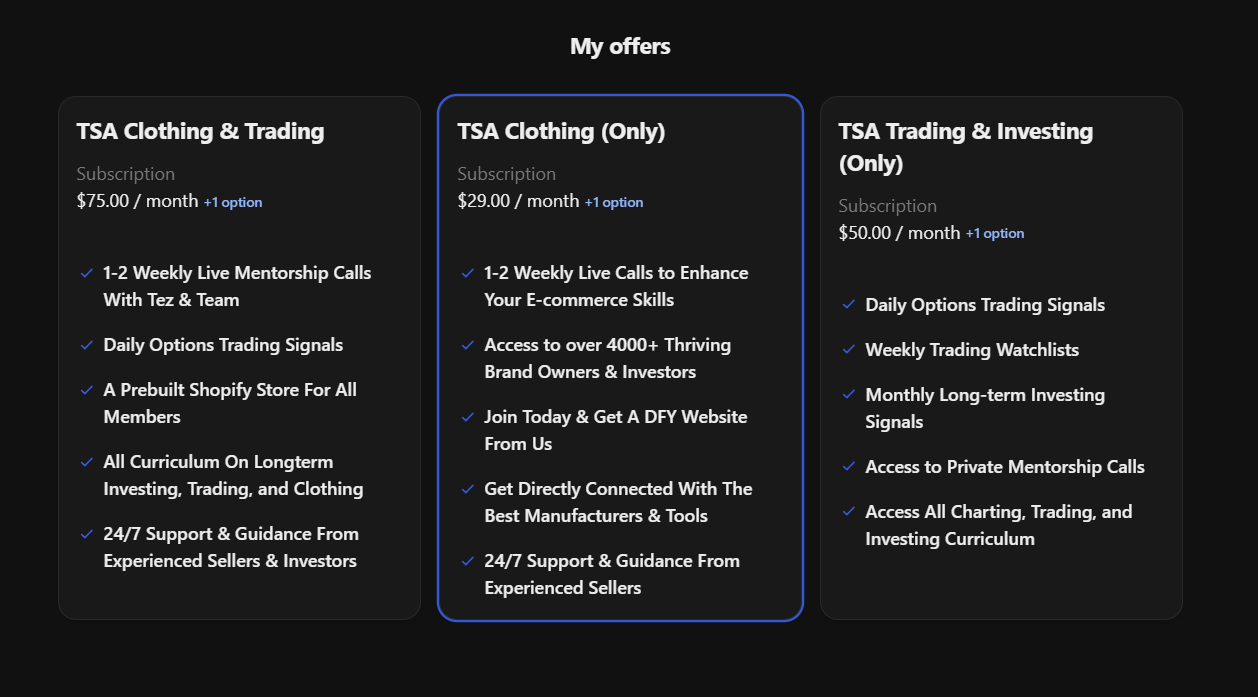
Task: Open the TSA Clothing (Only) card title
Action: (561, 131)
